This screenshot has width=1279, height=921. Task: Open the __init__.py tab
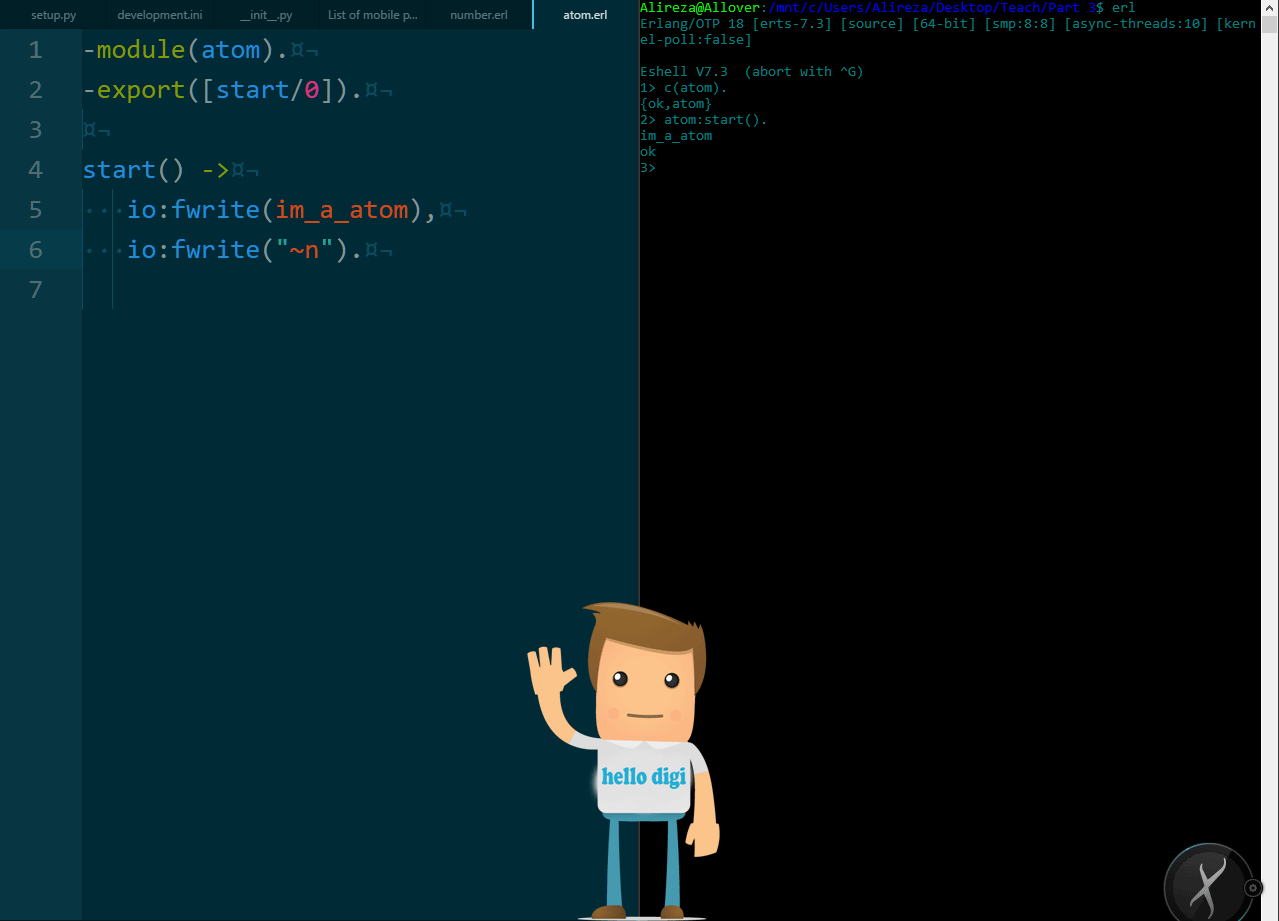(266, 15)
